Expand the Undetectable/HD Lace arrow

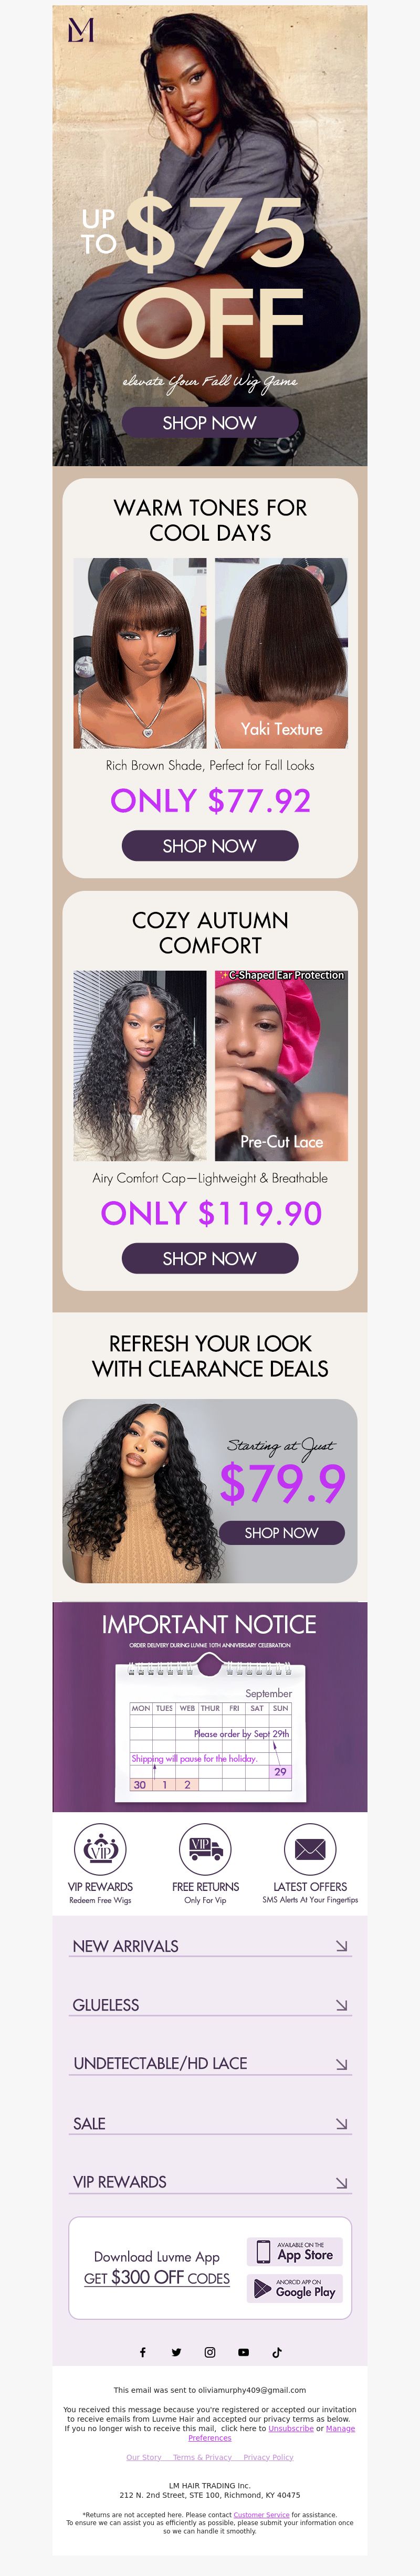click(342, 2064)
